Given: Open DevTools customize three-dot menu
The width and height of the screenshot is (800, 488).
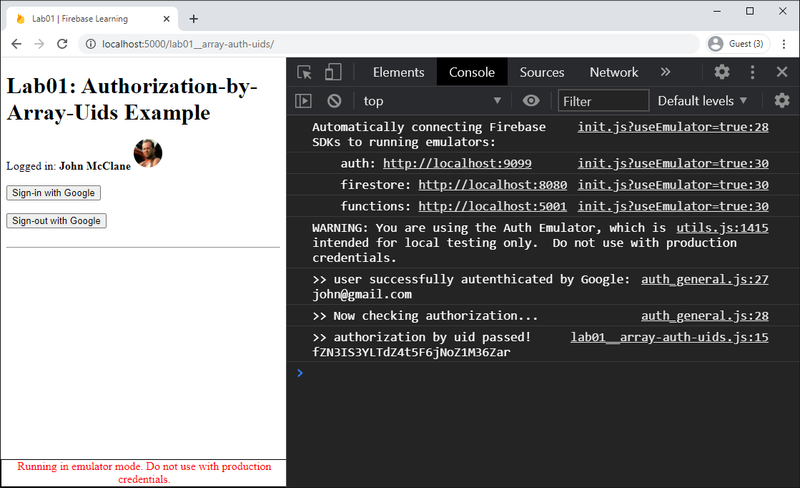Looking at the screenshot, I should pyautogui.click(x=752, y=72).
